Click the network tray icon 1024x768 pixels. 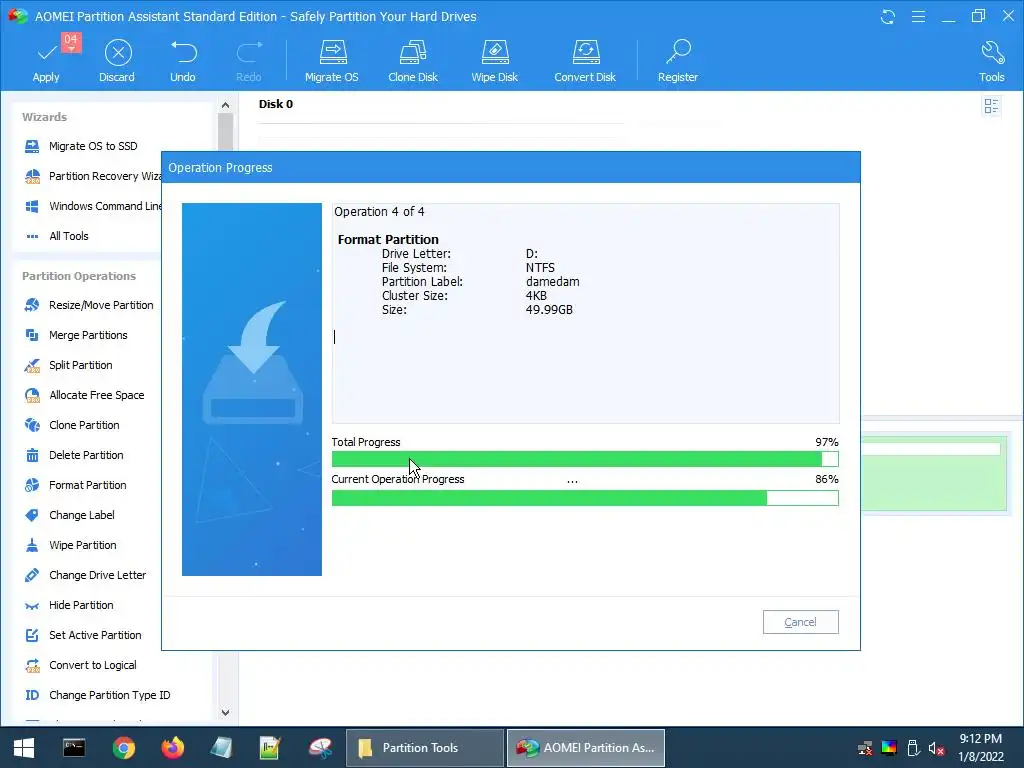point(865,748)
